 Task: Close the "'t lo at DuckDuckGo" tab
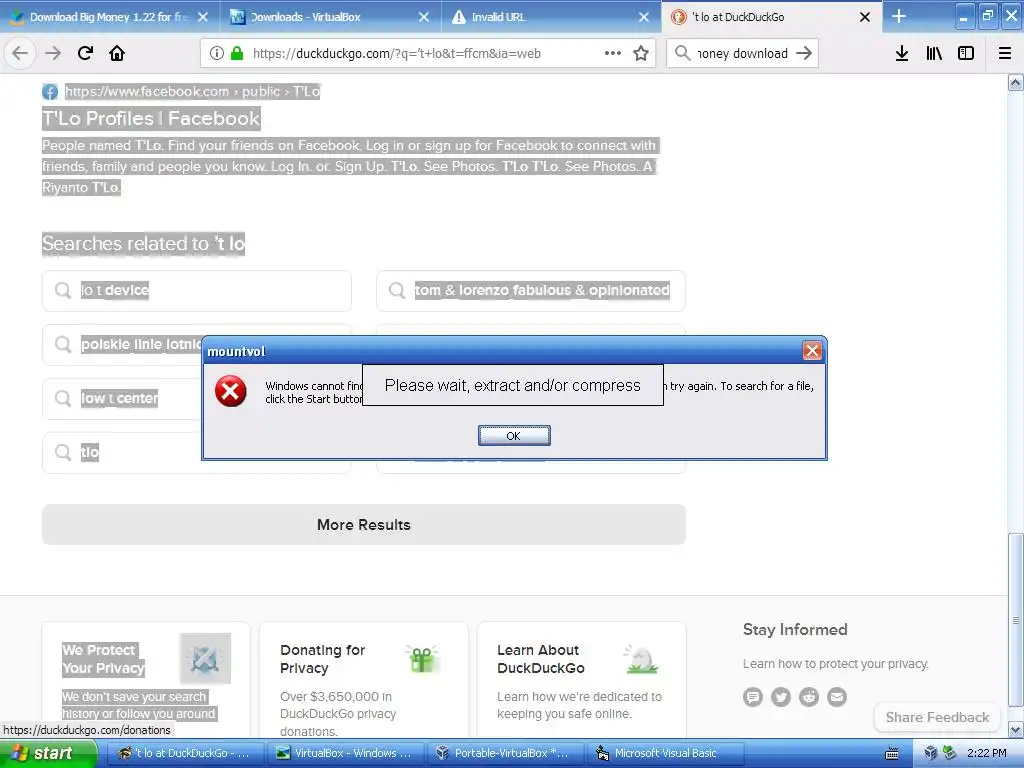(x=865, y=17)
